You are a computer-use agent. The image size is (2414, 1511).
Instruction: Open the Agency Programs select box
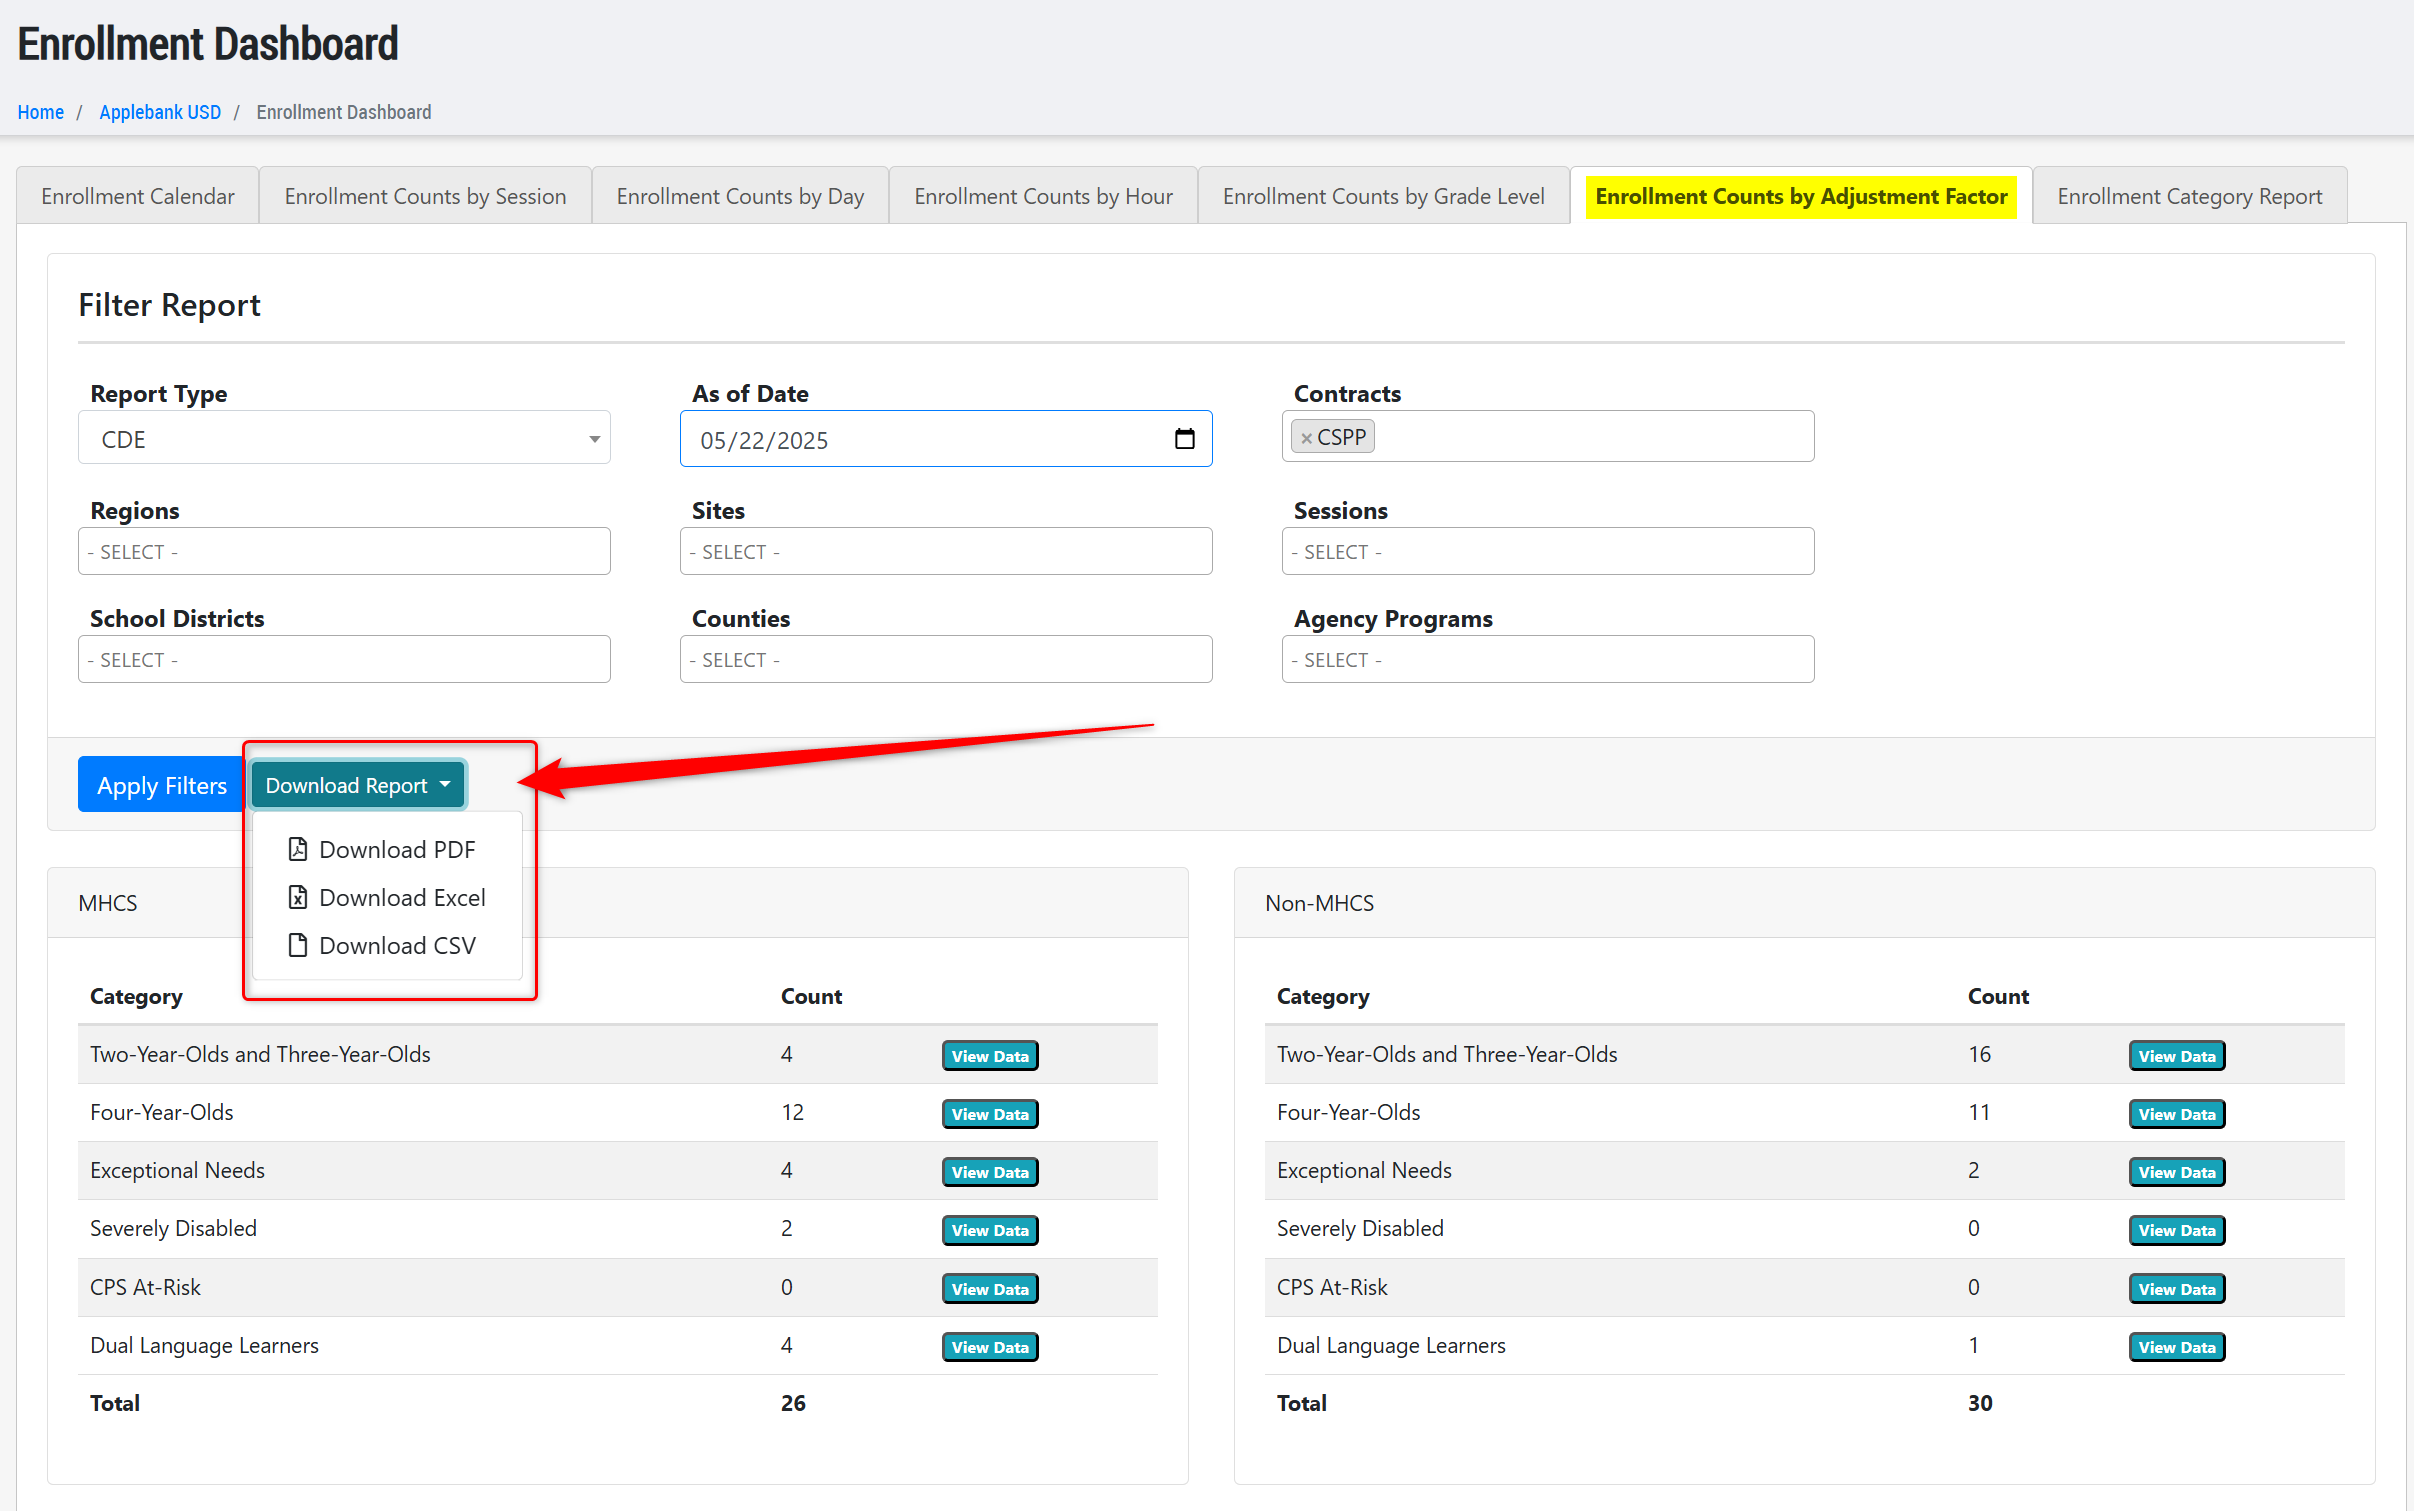pos(1547,660)
